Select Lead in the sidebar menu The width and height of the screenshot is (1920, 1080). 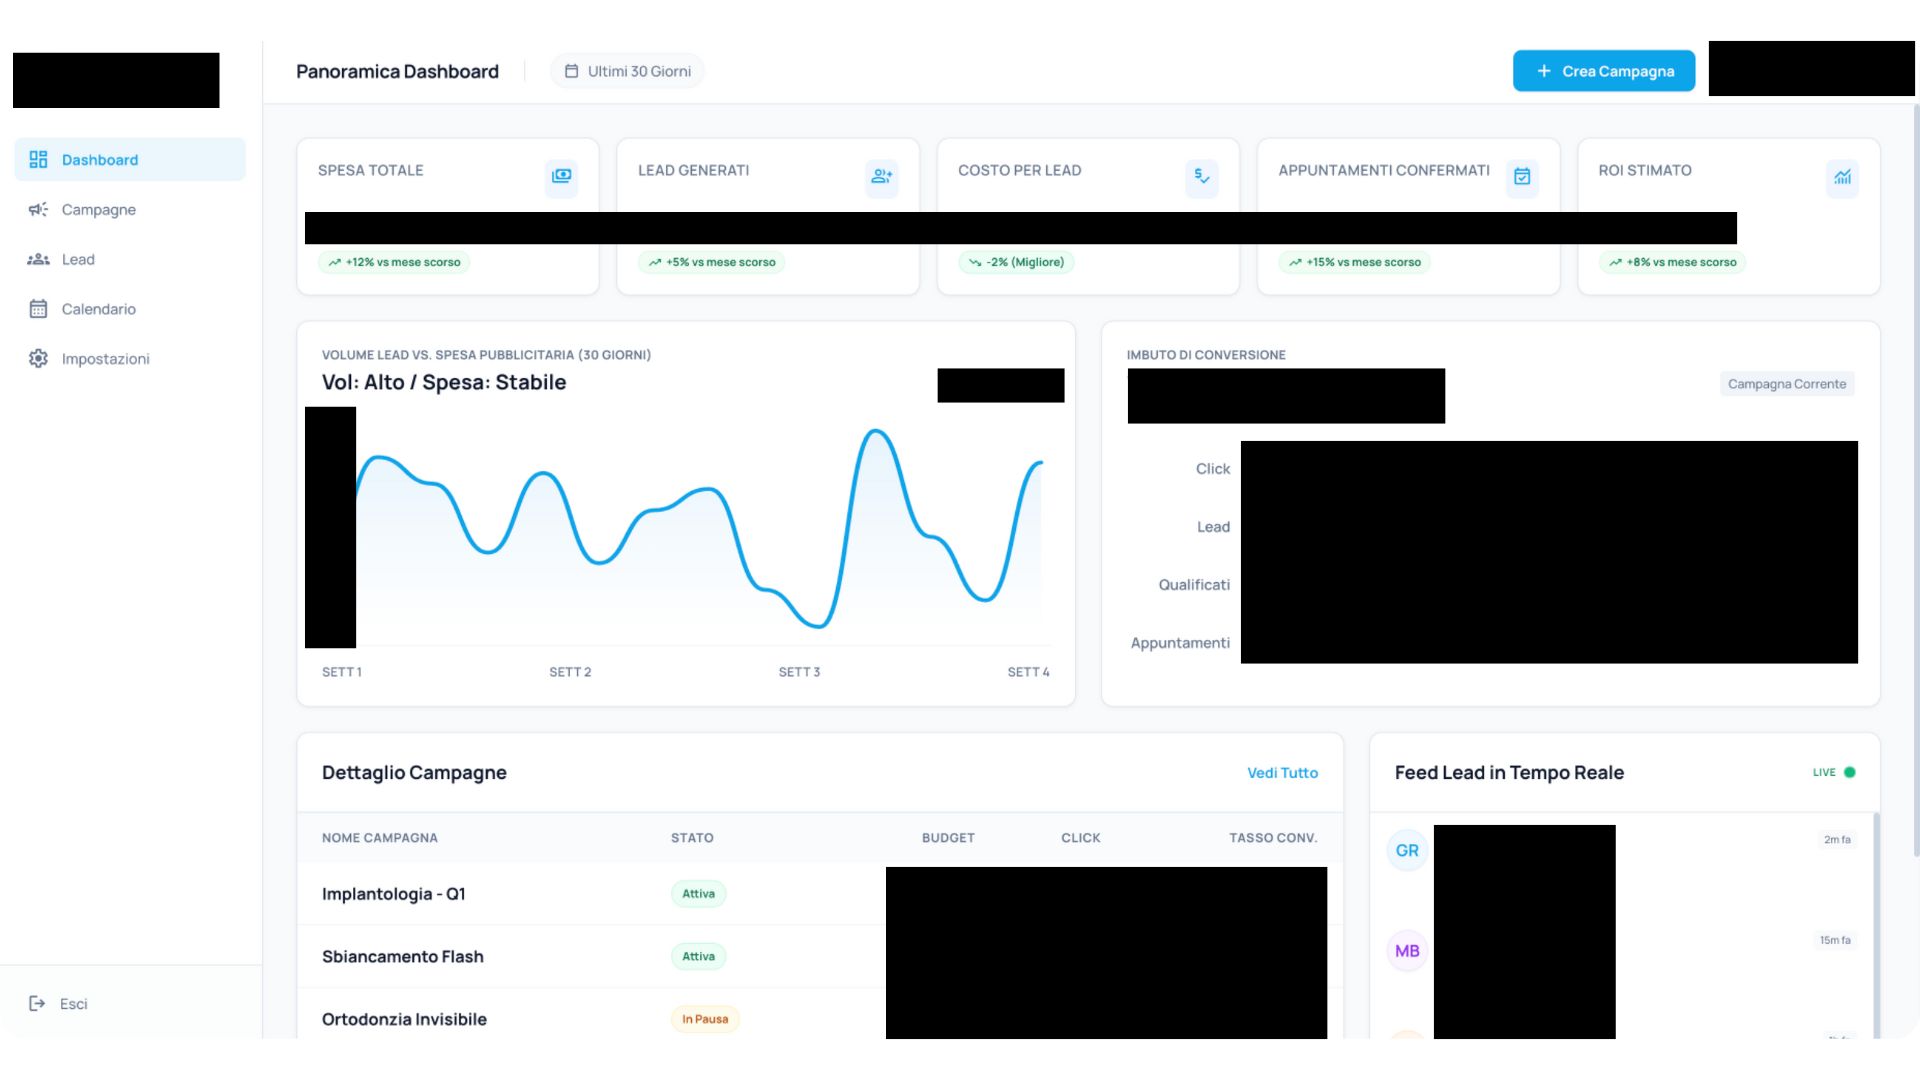(78, 259)
